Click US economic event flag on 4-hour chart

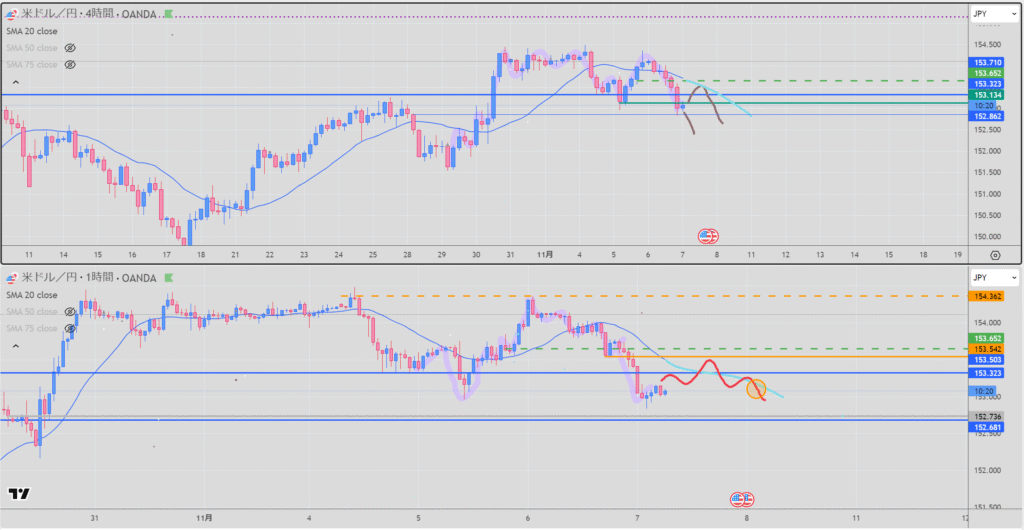pos(709,236)
